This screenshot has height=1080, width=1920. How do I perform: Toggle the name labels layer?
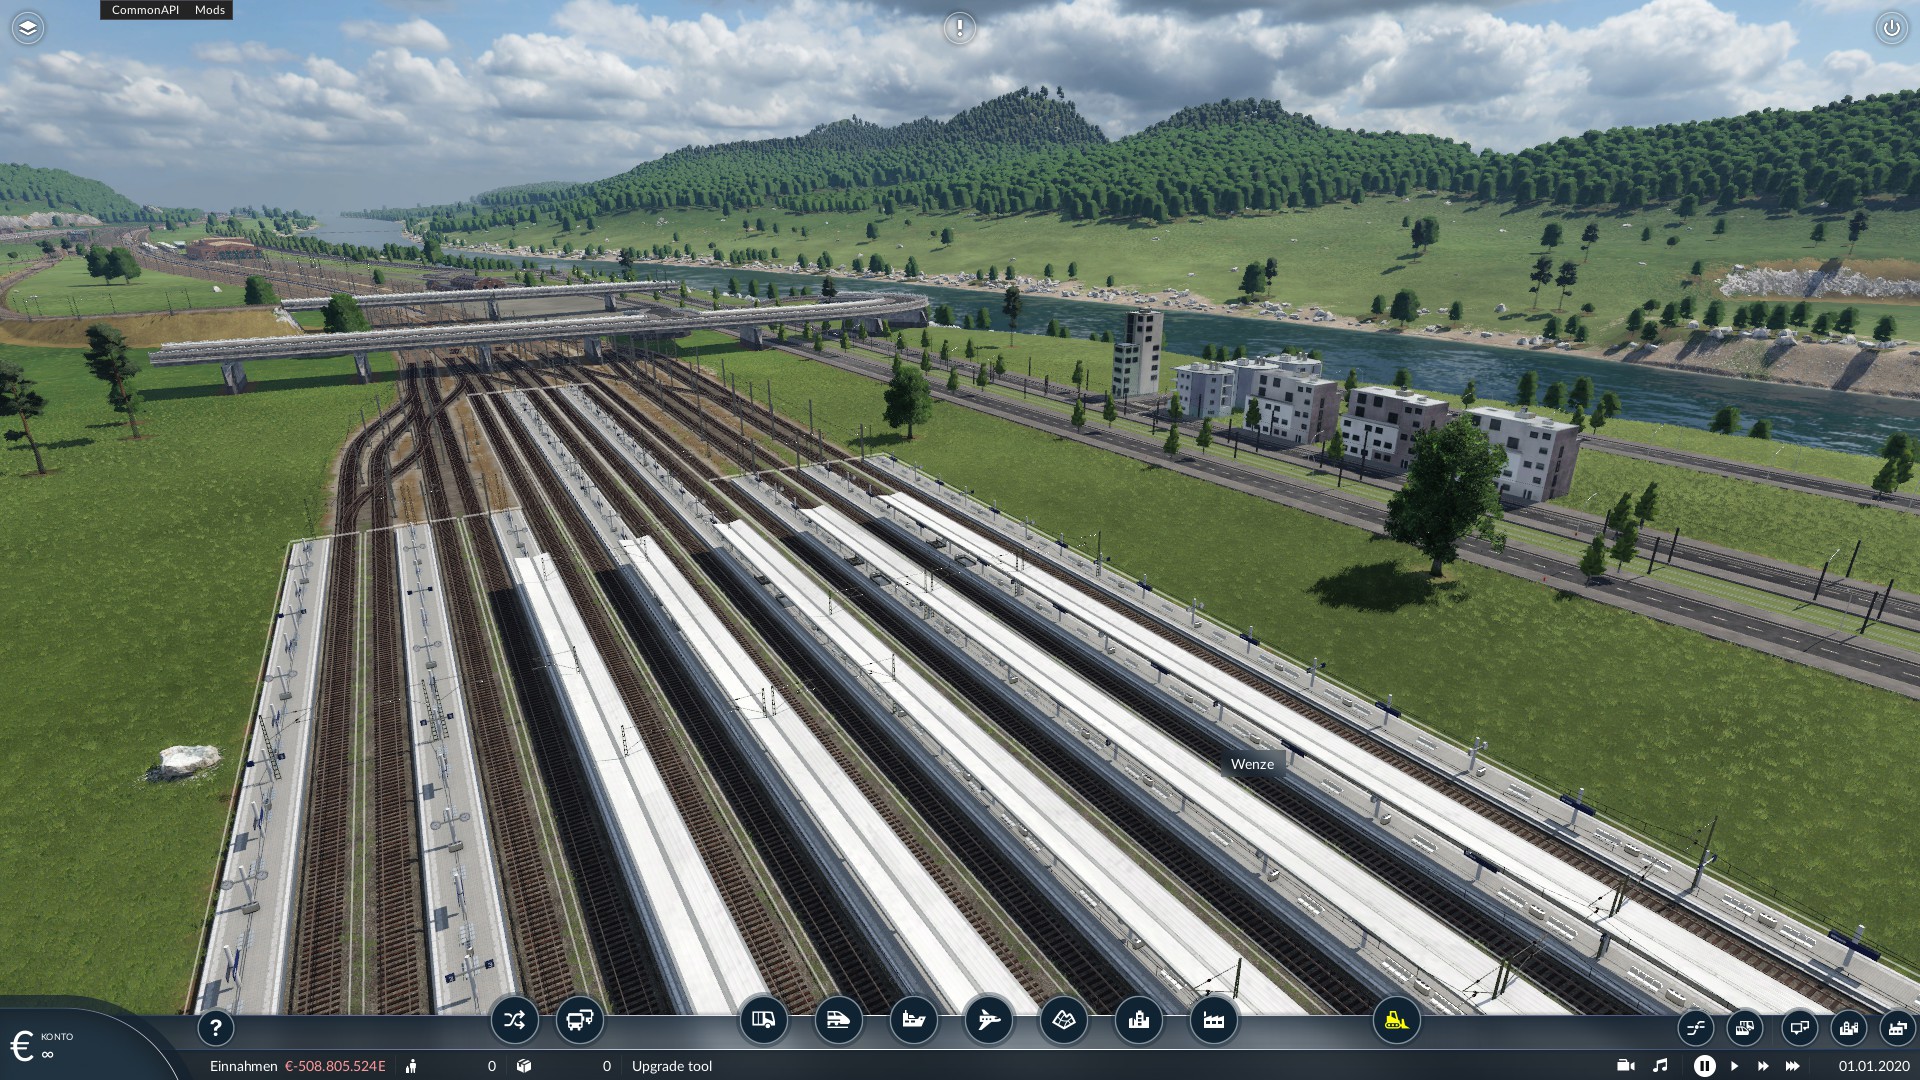click(1798, 1027)
